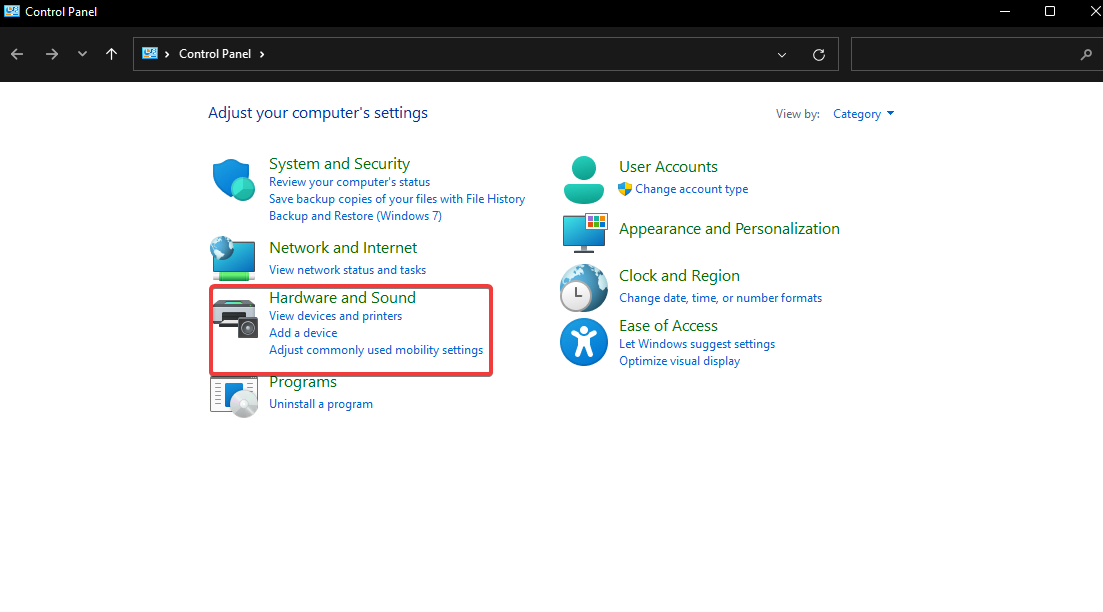Click Change account type link
Image resolution: width=1103 pixels, height=612 pixels.
coord(691,189)
